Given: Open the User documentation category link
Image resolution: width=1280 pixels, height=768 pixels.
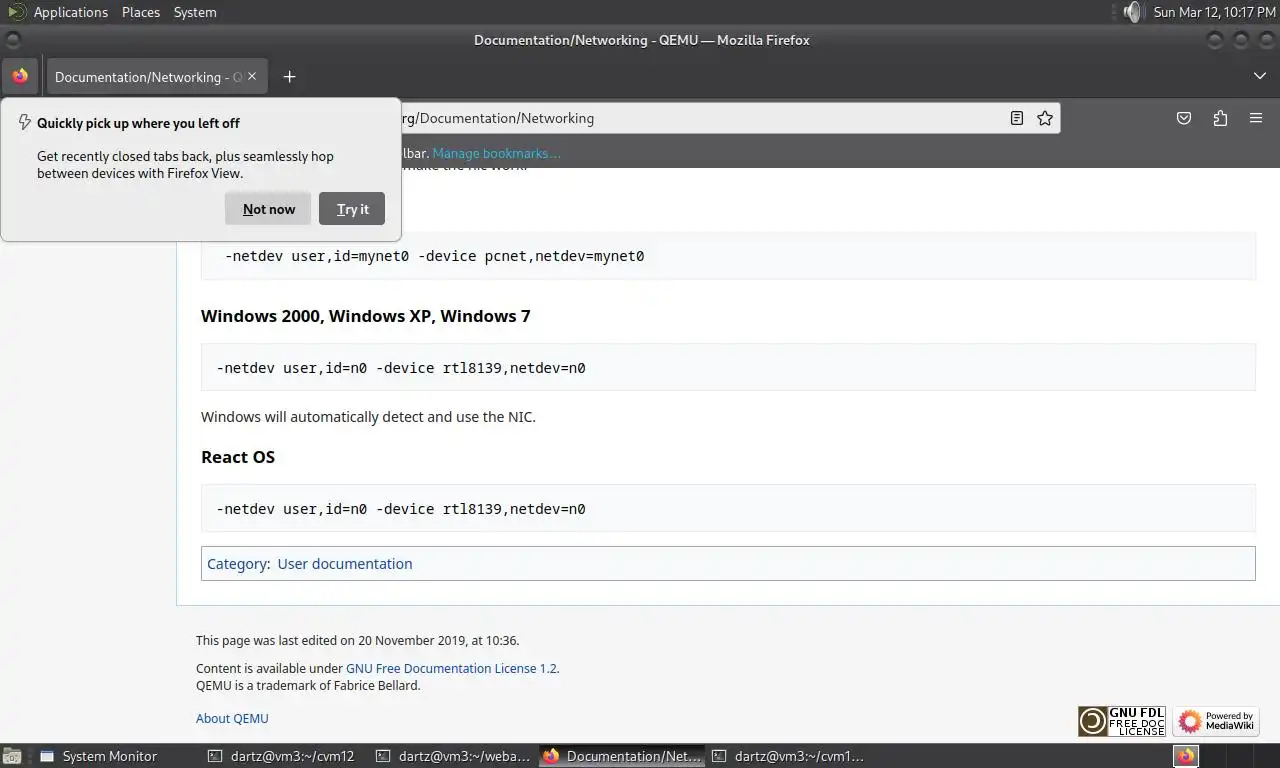Looking at the screenshot, I should 345,564.
